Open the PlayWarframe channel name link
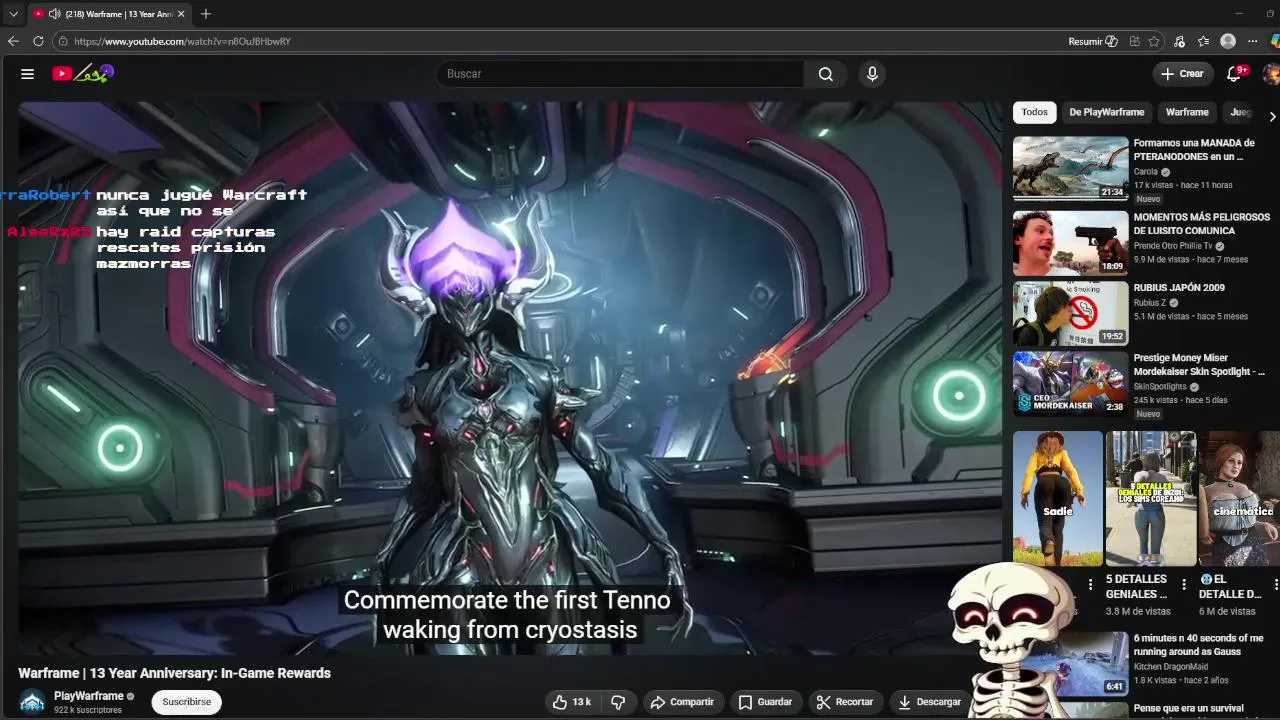1280x720 pixels. (x=88, y=696)
